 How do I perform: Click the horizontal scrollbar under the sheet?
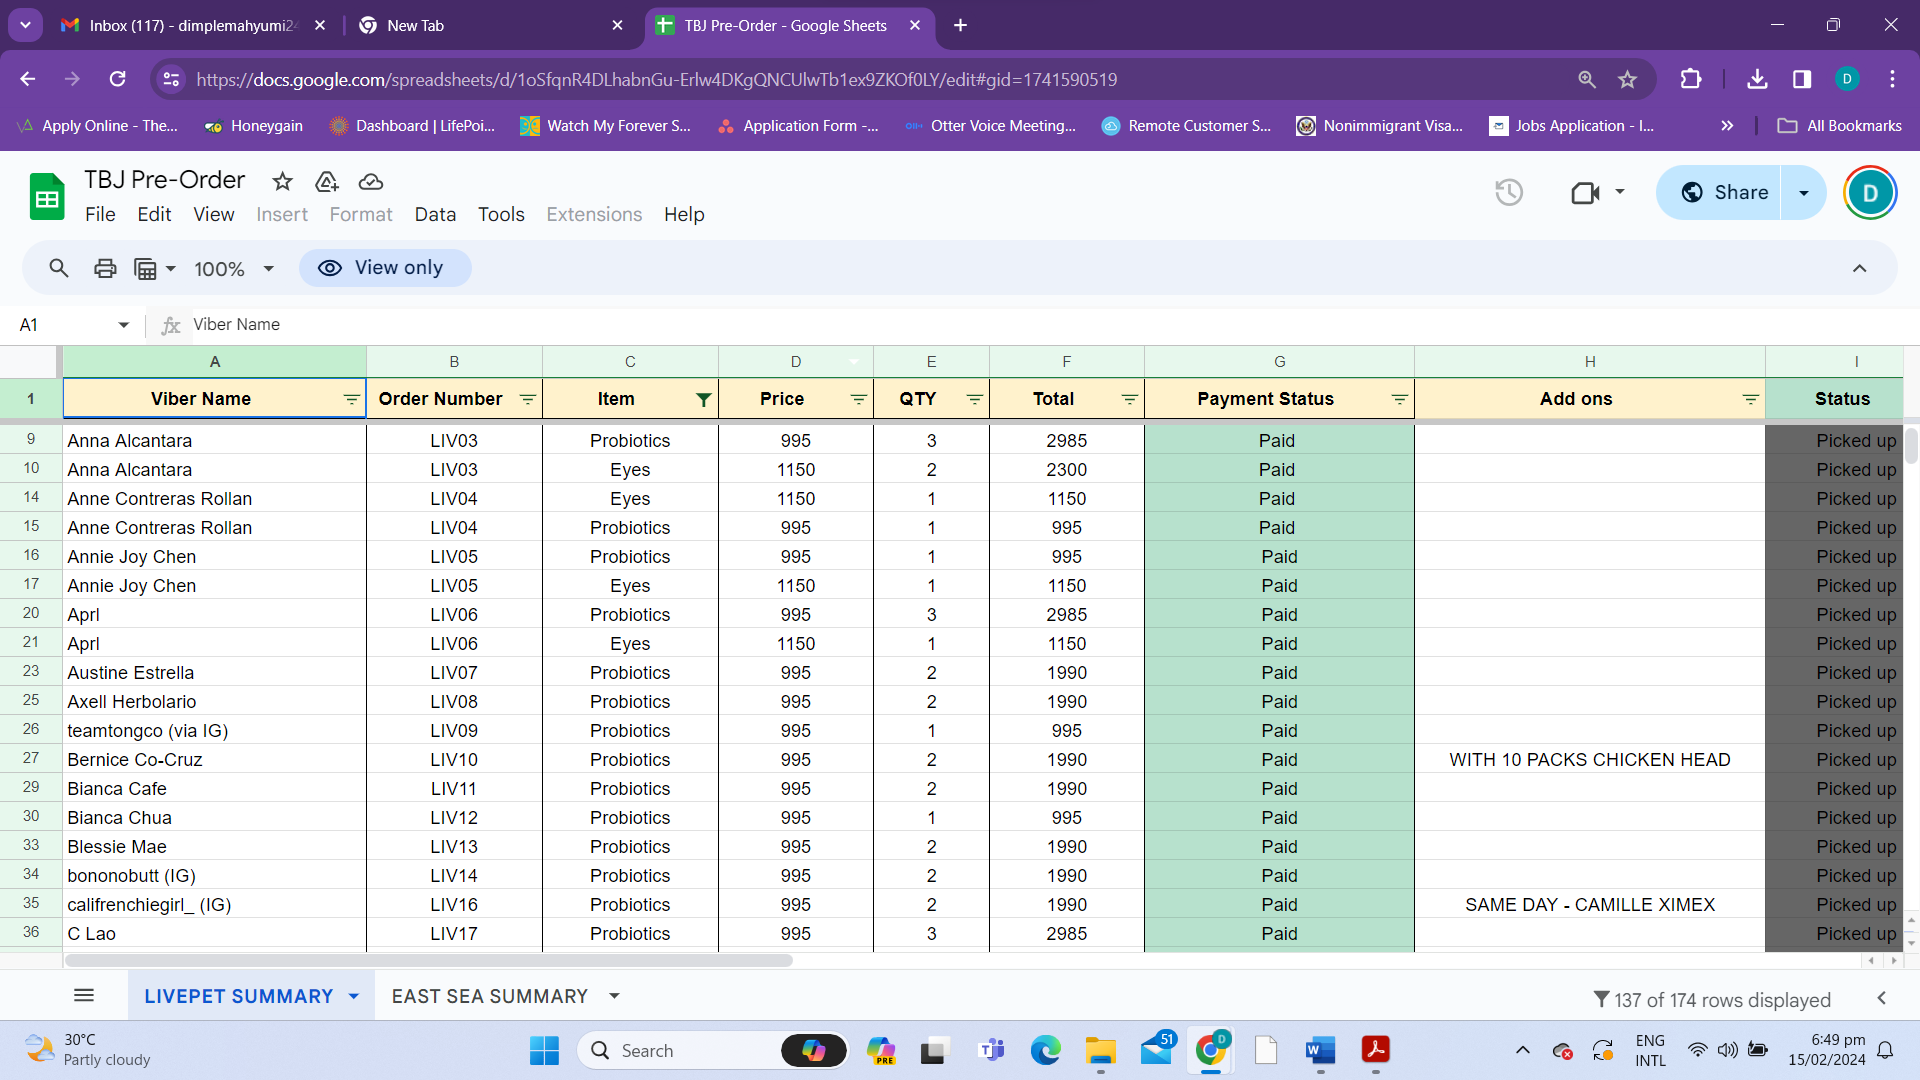[x=430, y=961]
